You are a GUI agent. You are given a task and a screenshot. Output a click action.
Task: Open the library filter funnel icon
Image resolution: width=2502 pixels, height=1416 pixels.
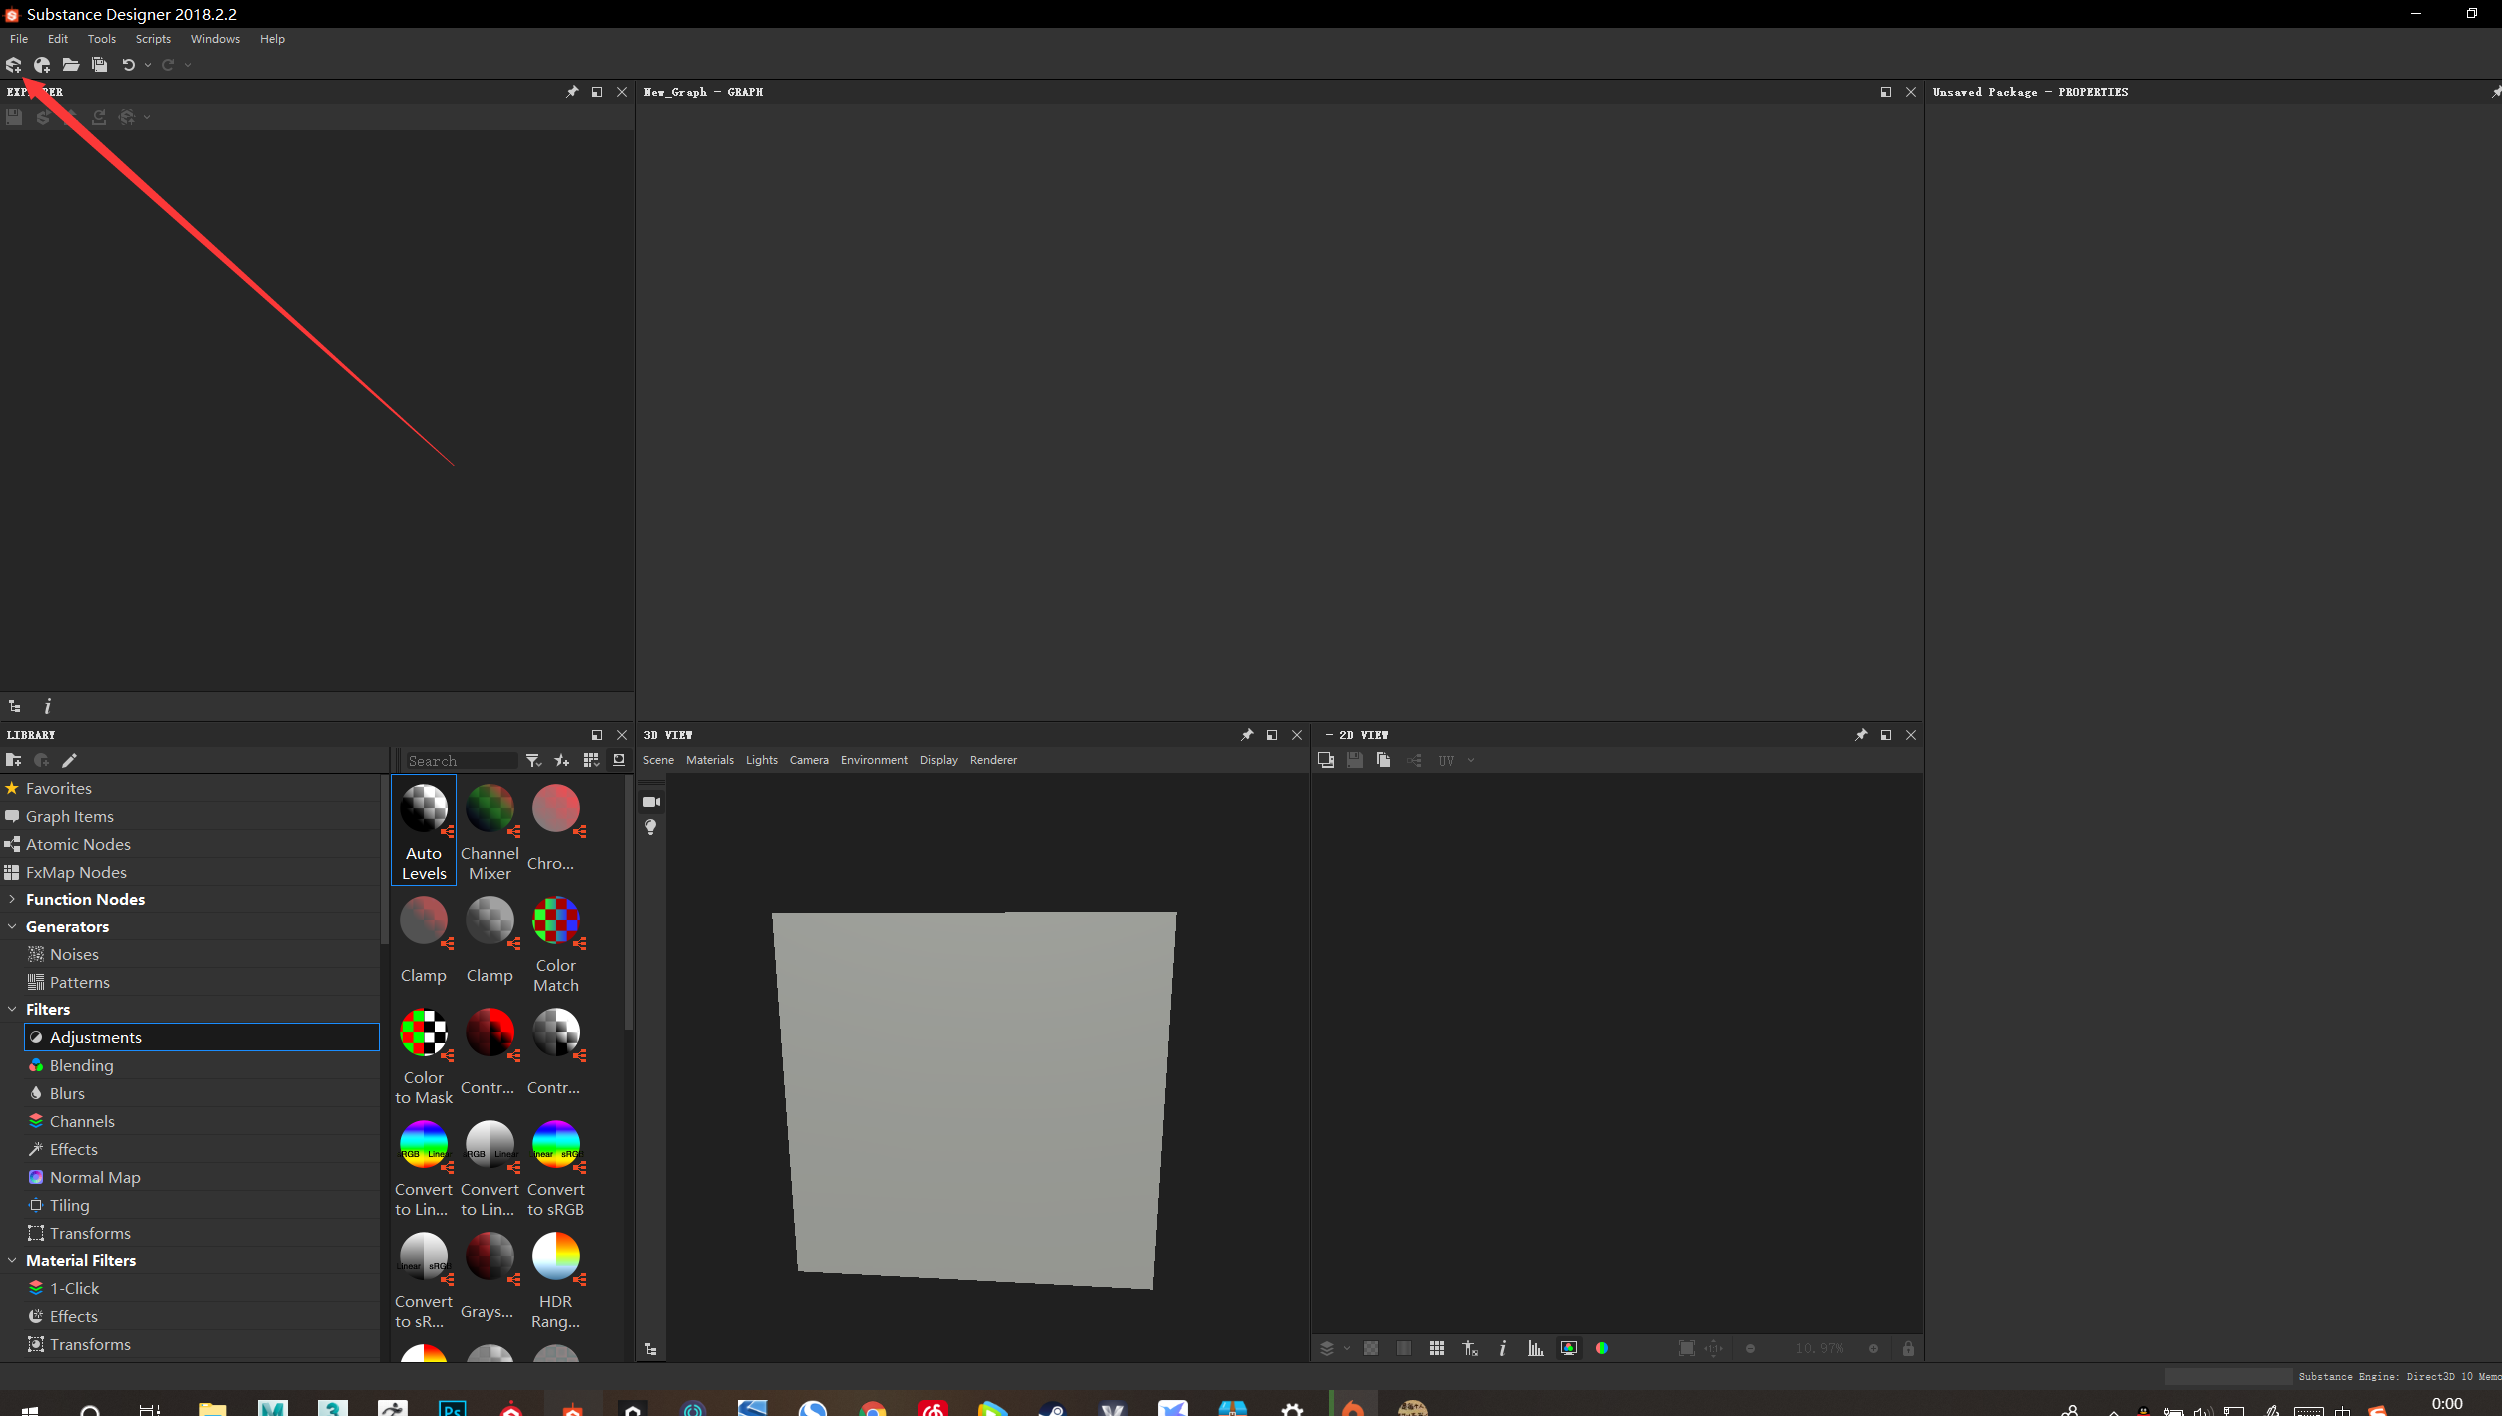(x=535, y=760)
